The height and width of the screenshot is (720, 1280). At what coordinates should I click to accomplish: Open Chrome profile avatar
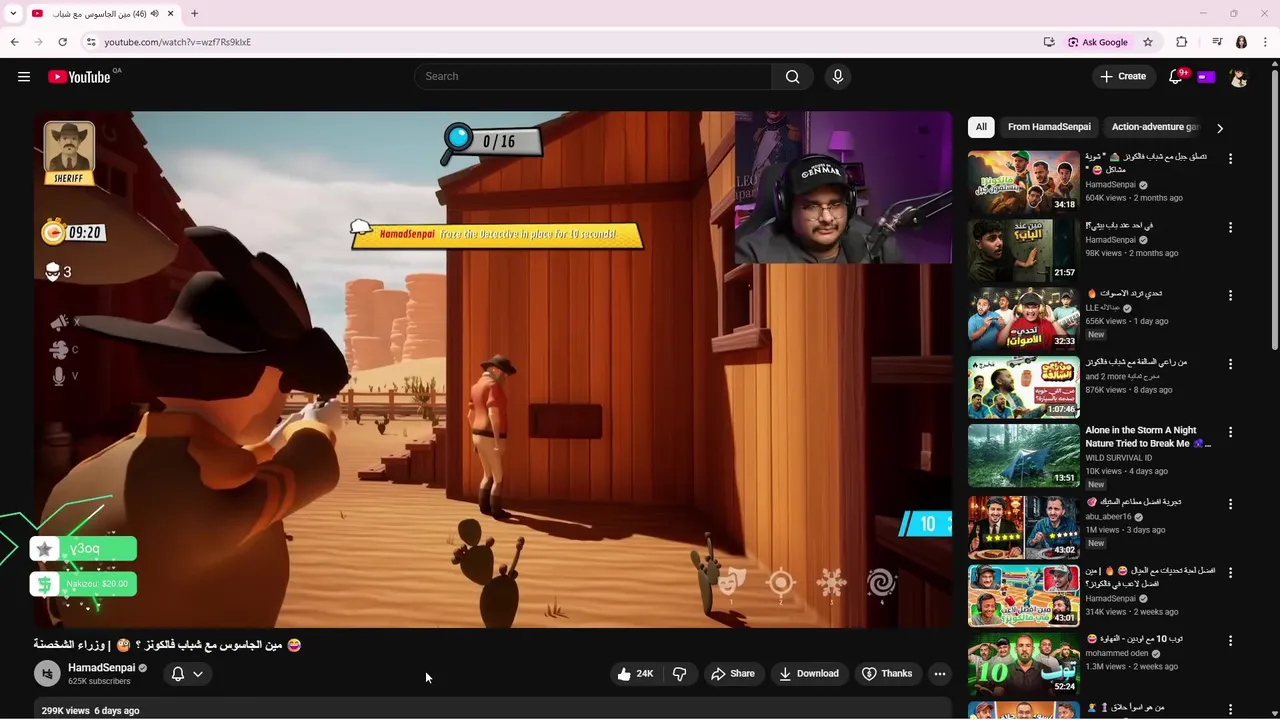[1241, 42]
